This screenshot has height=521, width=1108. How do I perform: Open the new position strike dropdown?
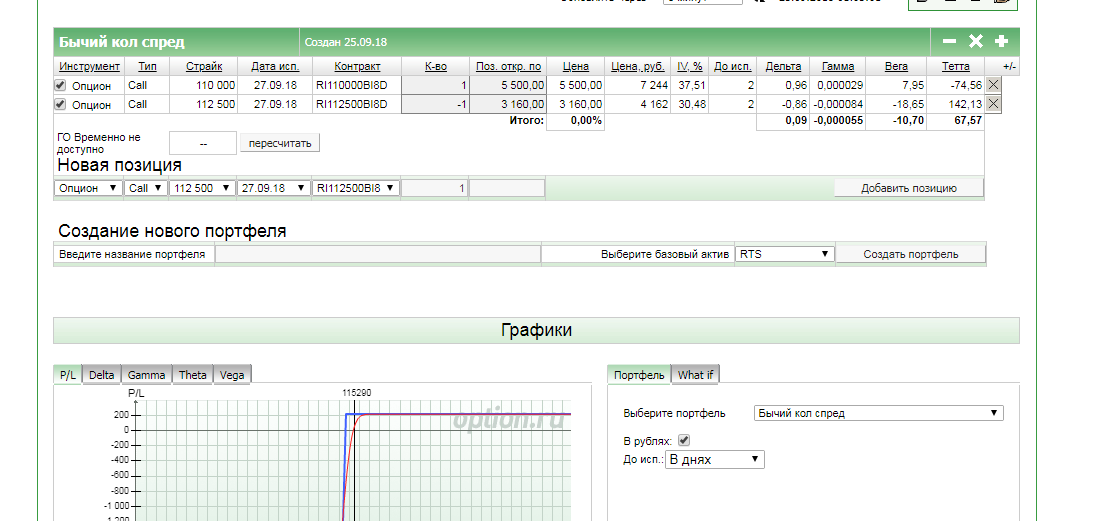[x=202, y=188]
